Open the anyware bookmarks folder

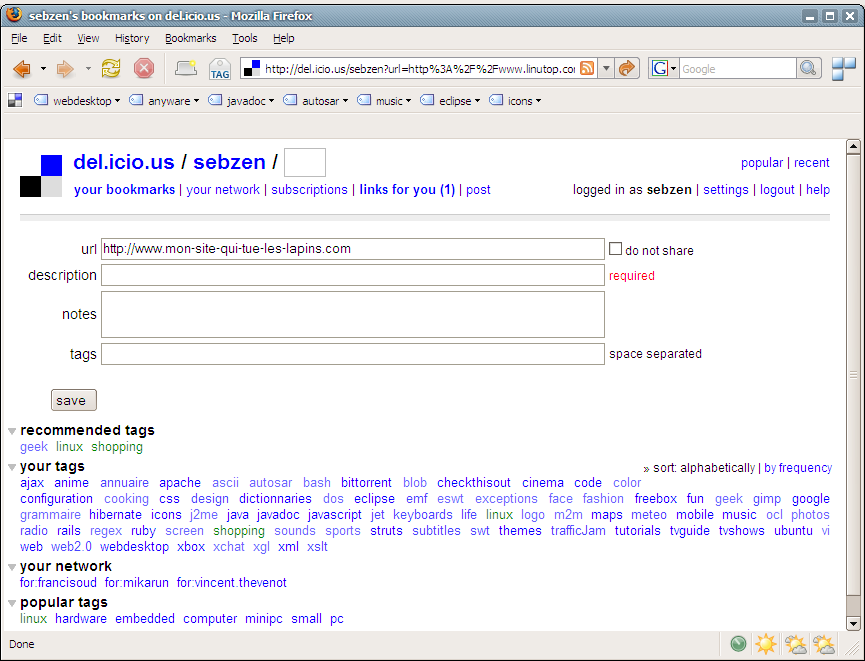(164, 100)
